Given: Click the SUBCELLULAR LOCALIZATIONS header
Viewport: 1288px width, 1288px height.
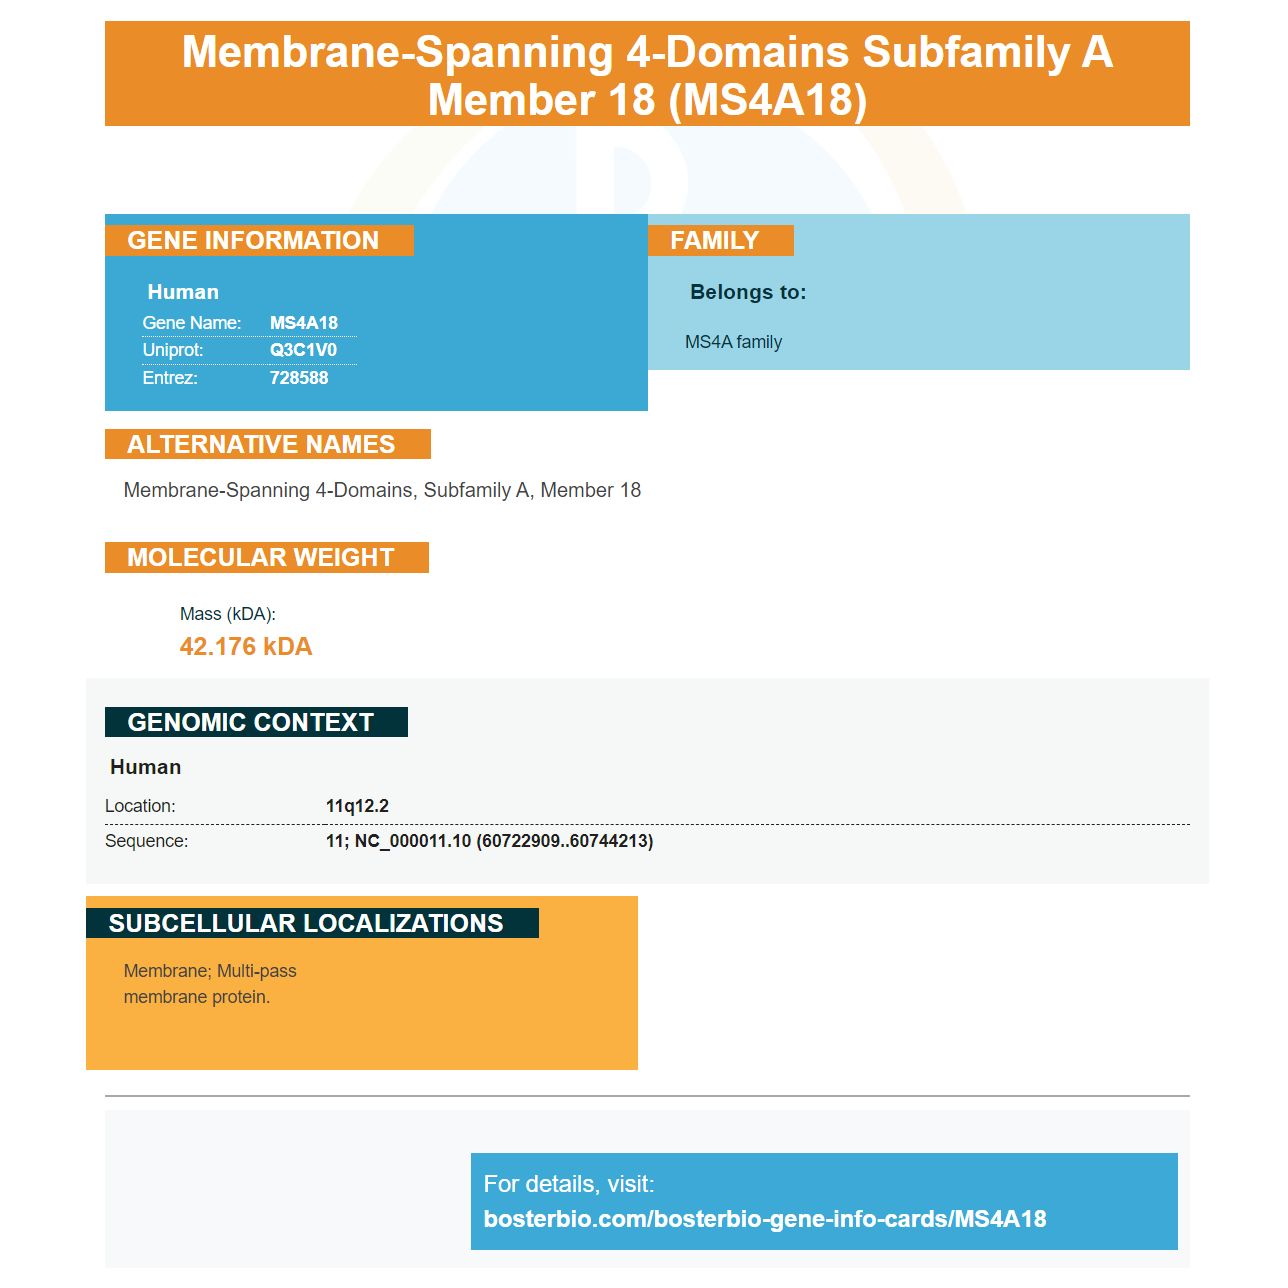Looking at the screenshot, I should [312, 923].
